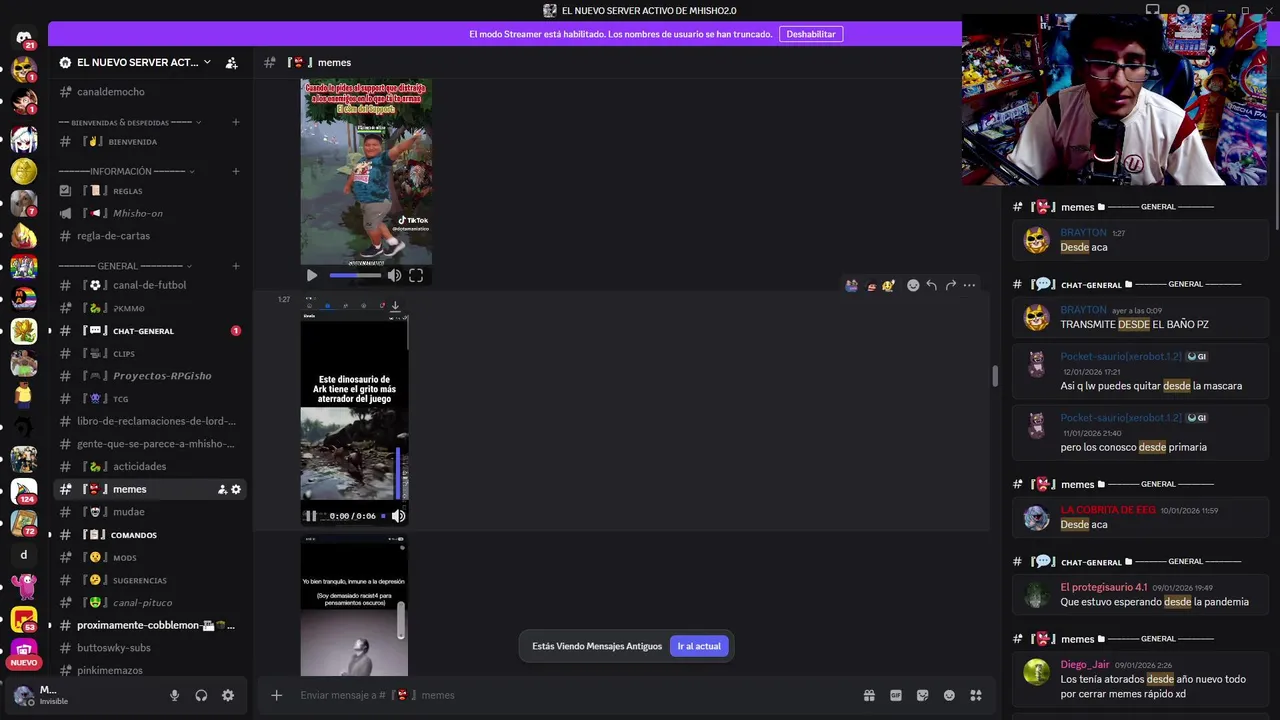Open the Proyectos-RPGisho channel
Image resolution: width=1280 pixels, height=720 pixels.
149,376
